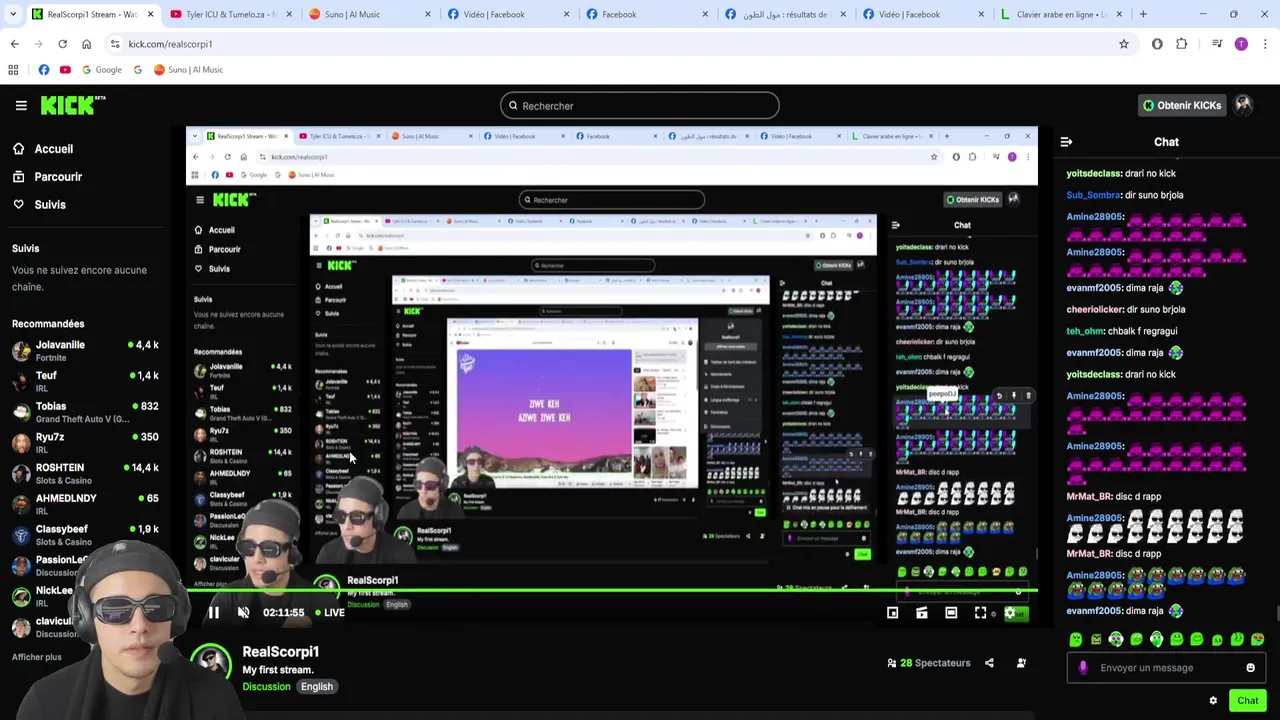Open the user profile avatar menu
Viewport: 1280px width, 720px height.
click(1243, 105)
